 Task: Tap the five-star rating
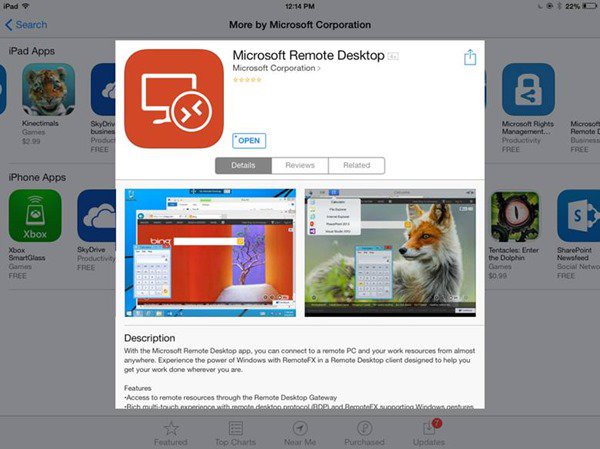click(248, 80)
